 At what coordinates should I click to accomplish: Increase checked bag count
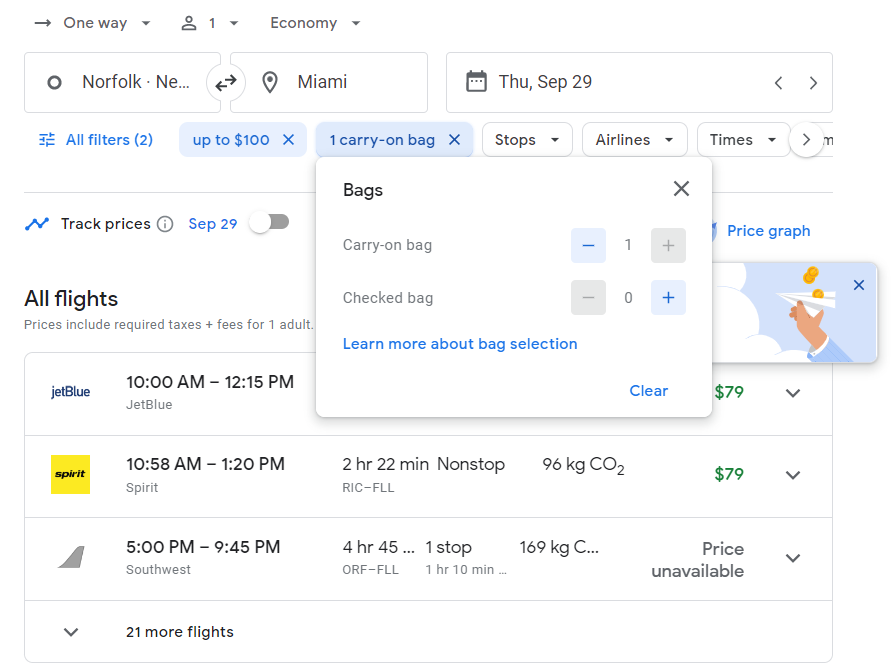pos(668,298)
